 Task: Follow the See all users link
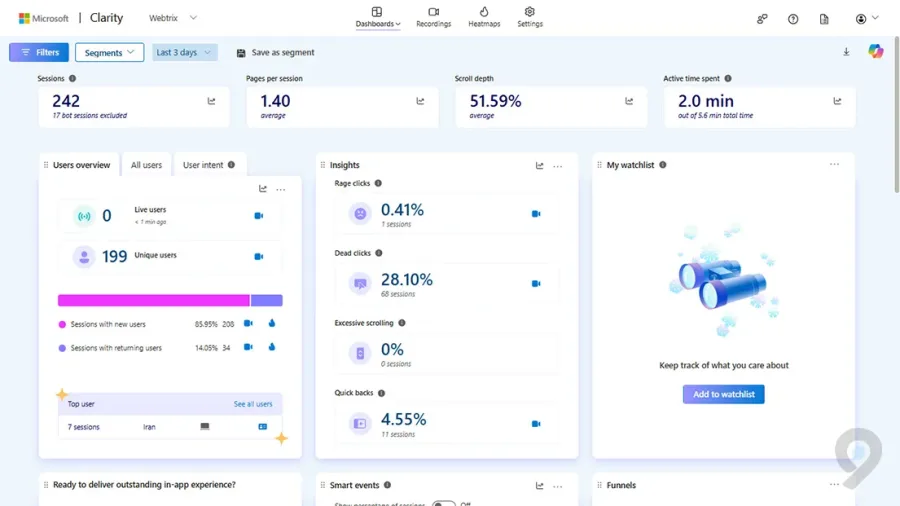click(252, 404)
